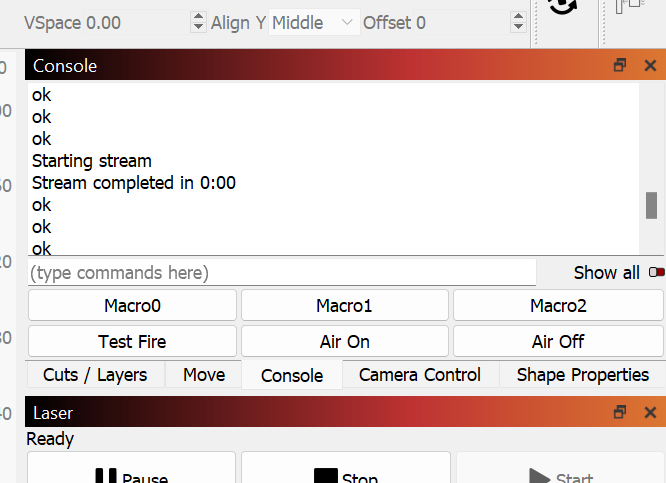Pause the laser job
The height and width of the screenshot is (483, 666).
(x=131, y=473)
